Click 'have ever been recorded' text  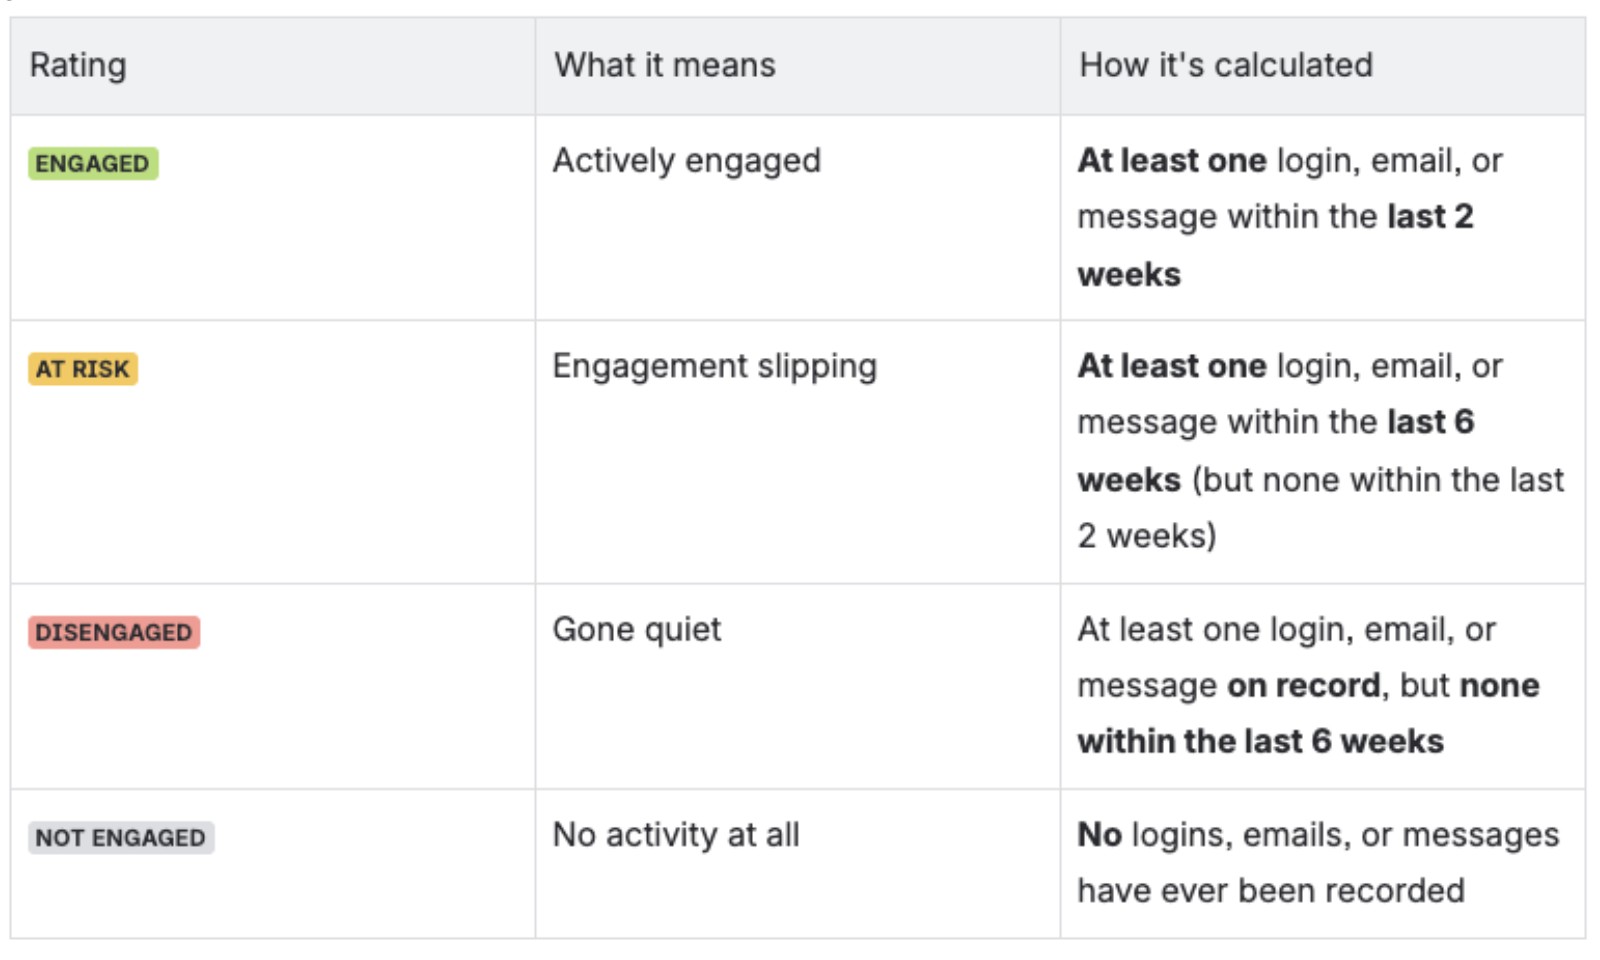tap(1271, 890)
